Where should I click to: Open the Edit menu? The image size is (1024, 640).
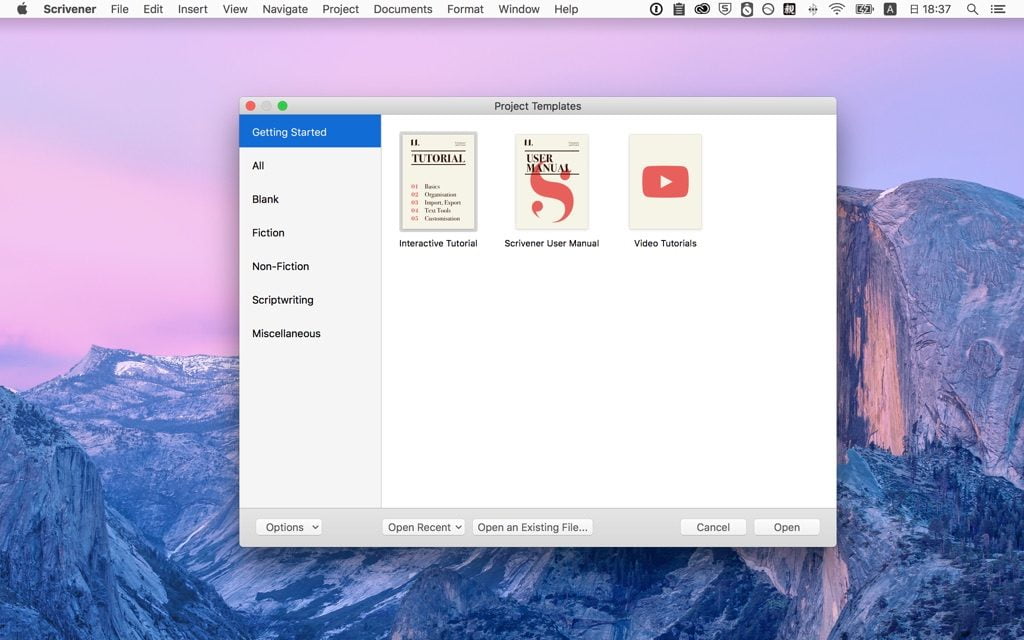pos(153,9)
